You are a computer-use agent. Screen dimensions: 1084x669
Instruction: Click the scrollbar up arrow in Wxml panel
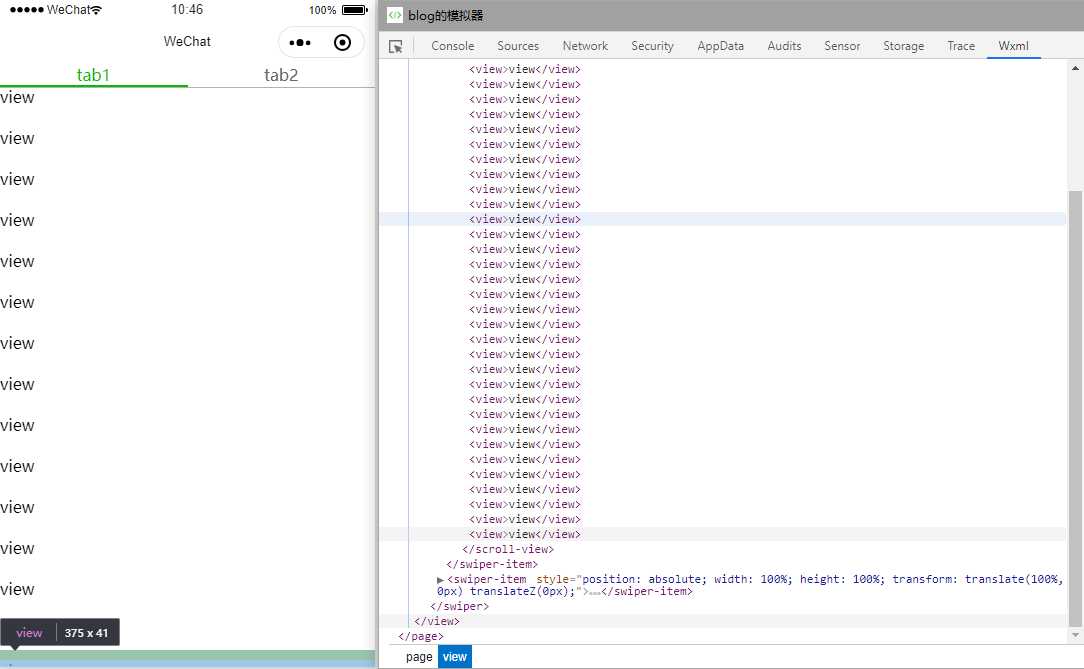(1075, 68)
